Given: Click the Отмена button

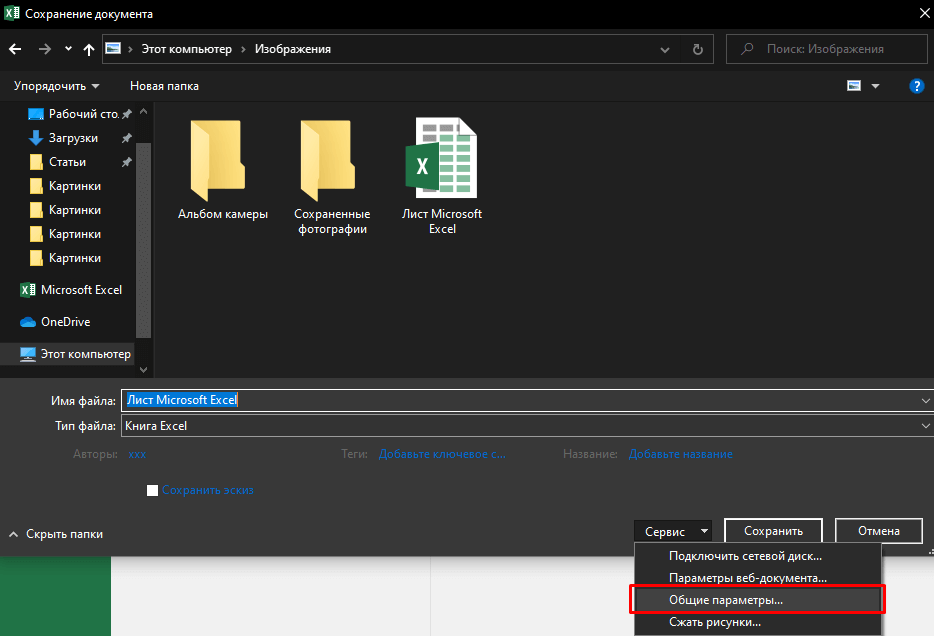Looking at the screenshot, I should [x=879, y=531].
